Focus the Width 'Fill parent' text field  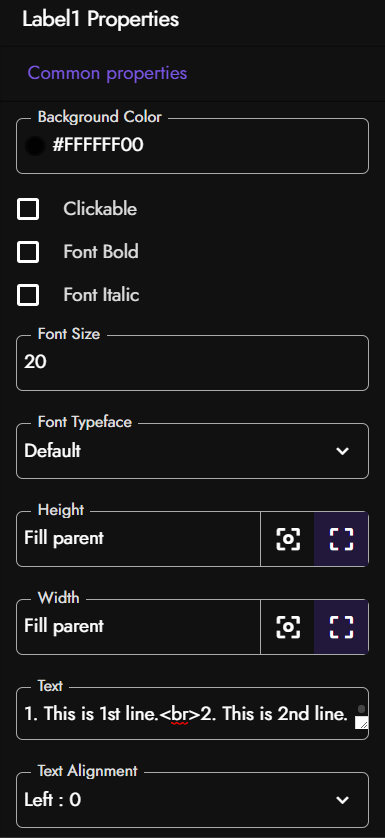(138, 627)
